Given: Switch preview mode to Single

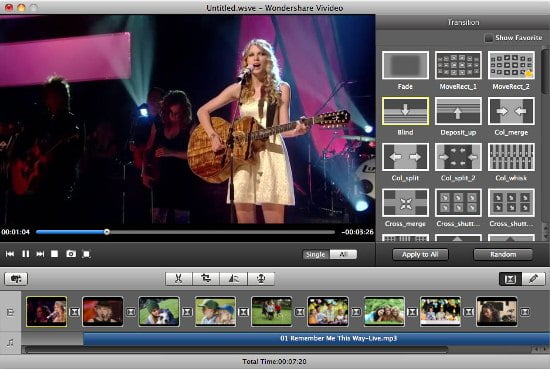Looking at the screenshot, I should [x=316, y=254].
